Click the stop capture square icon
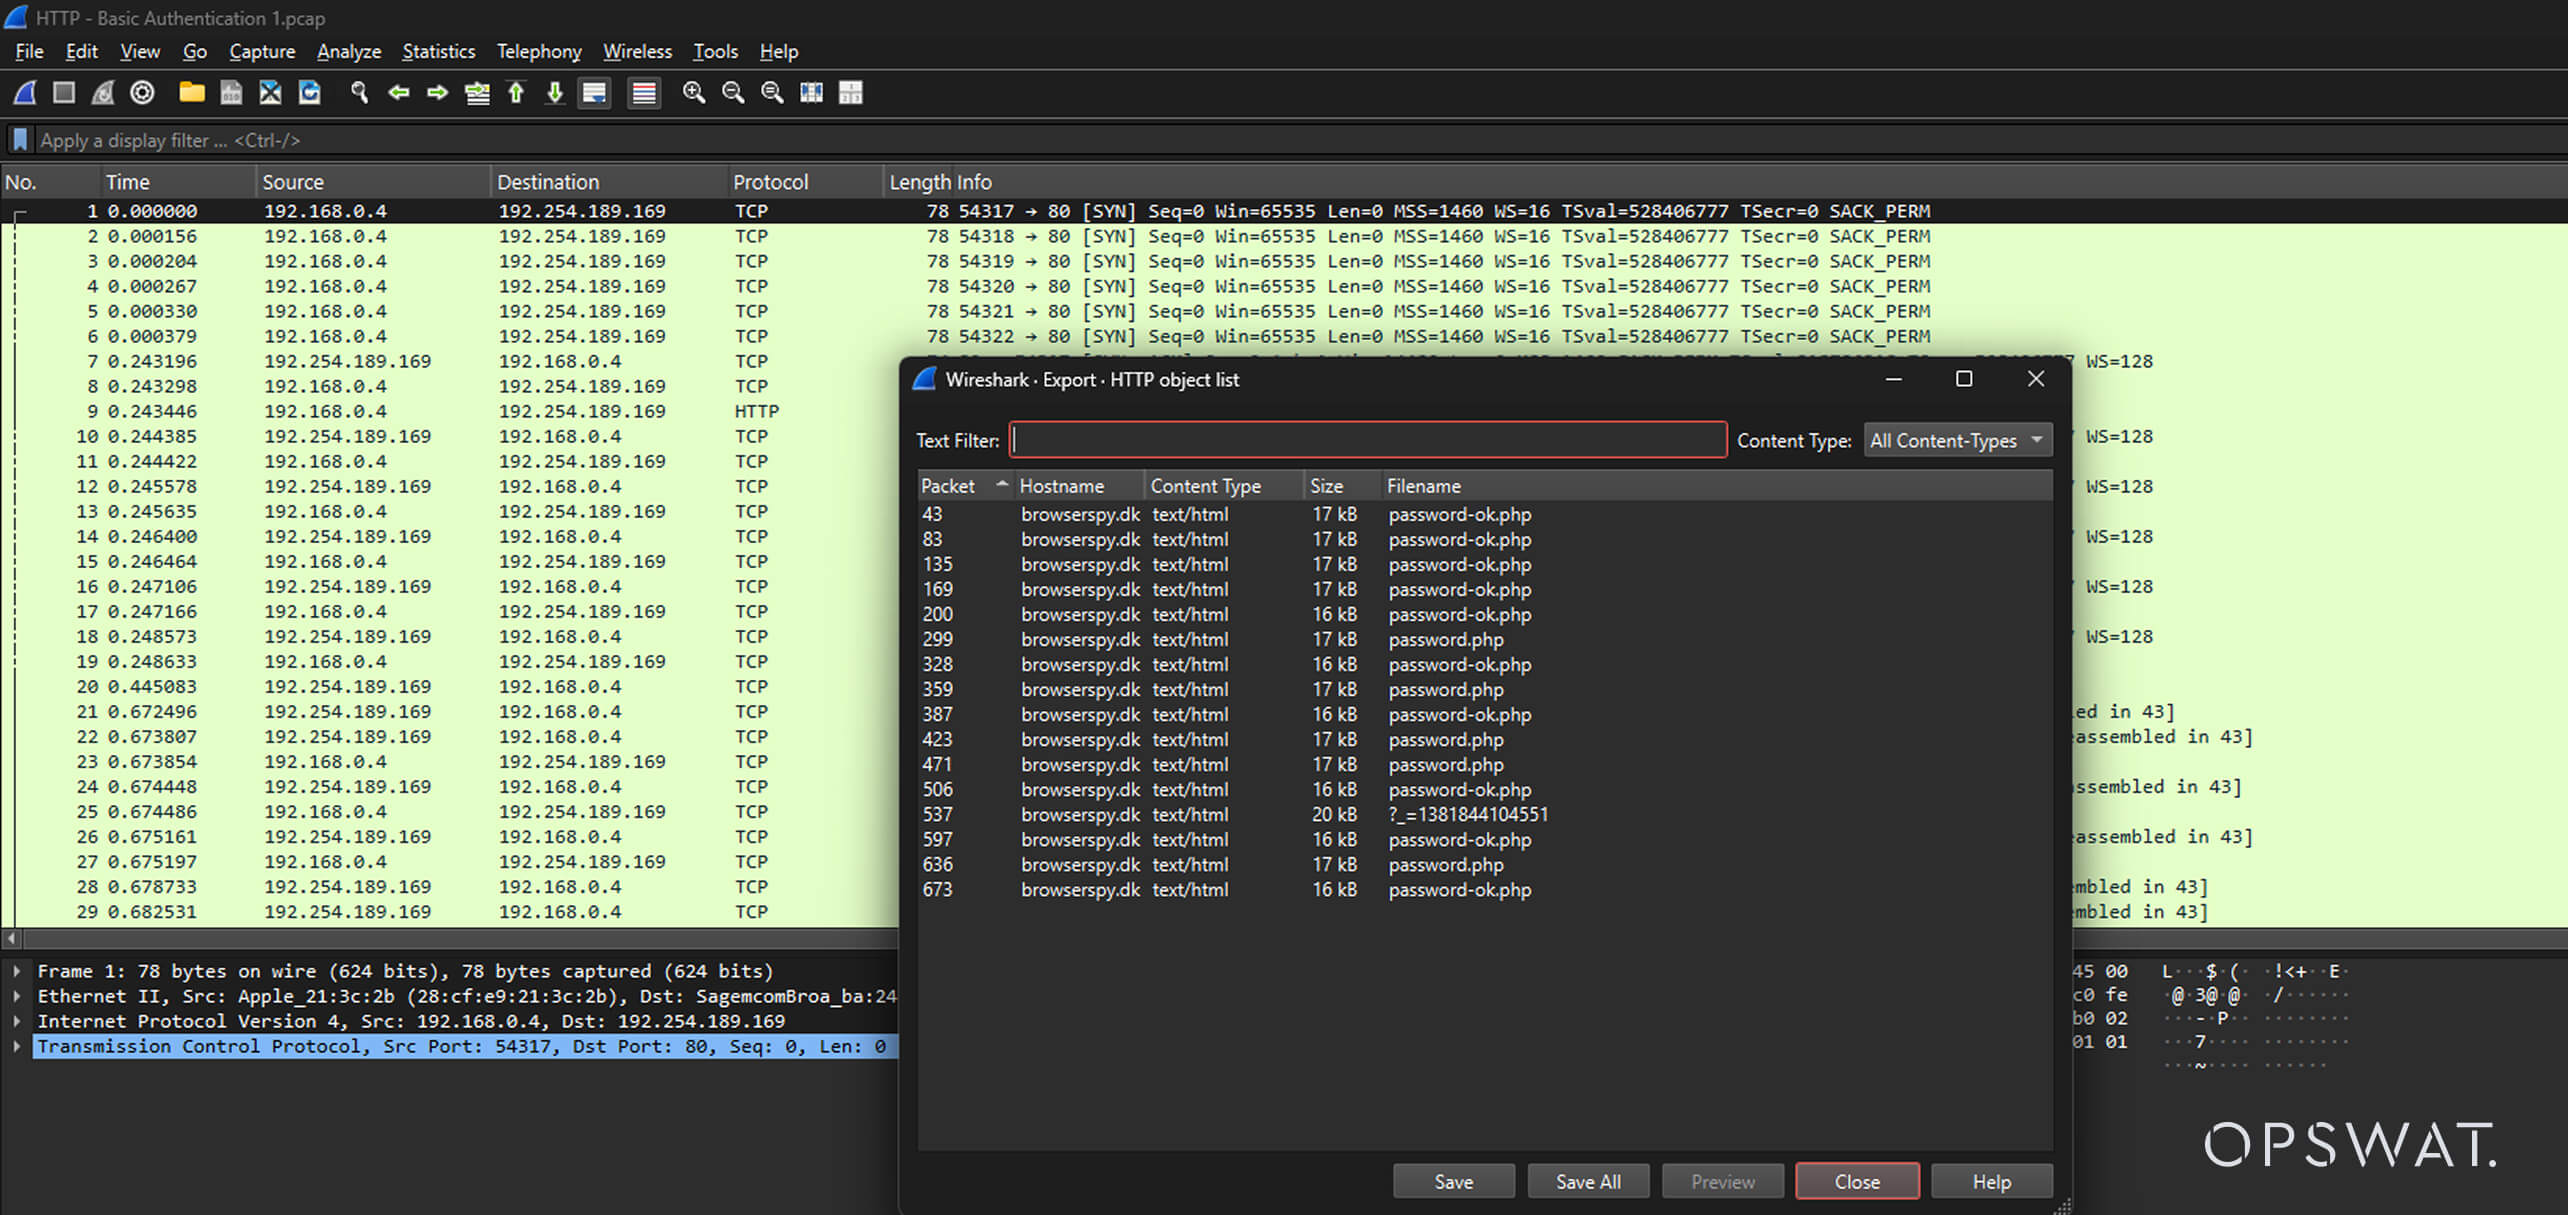Viewport: 2568px width, 1215px height. tap(64, 93)
